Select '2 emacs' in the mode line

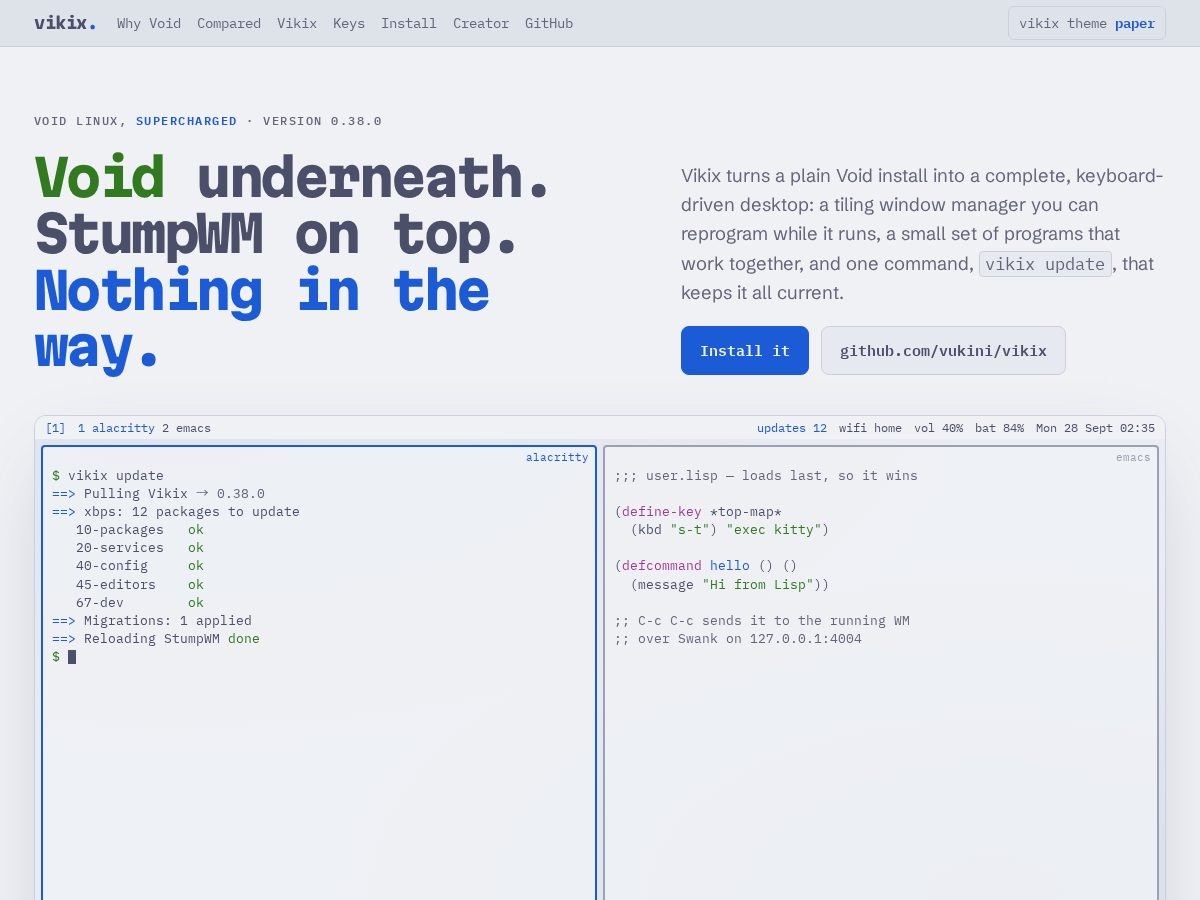186,428
